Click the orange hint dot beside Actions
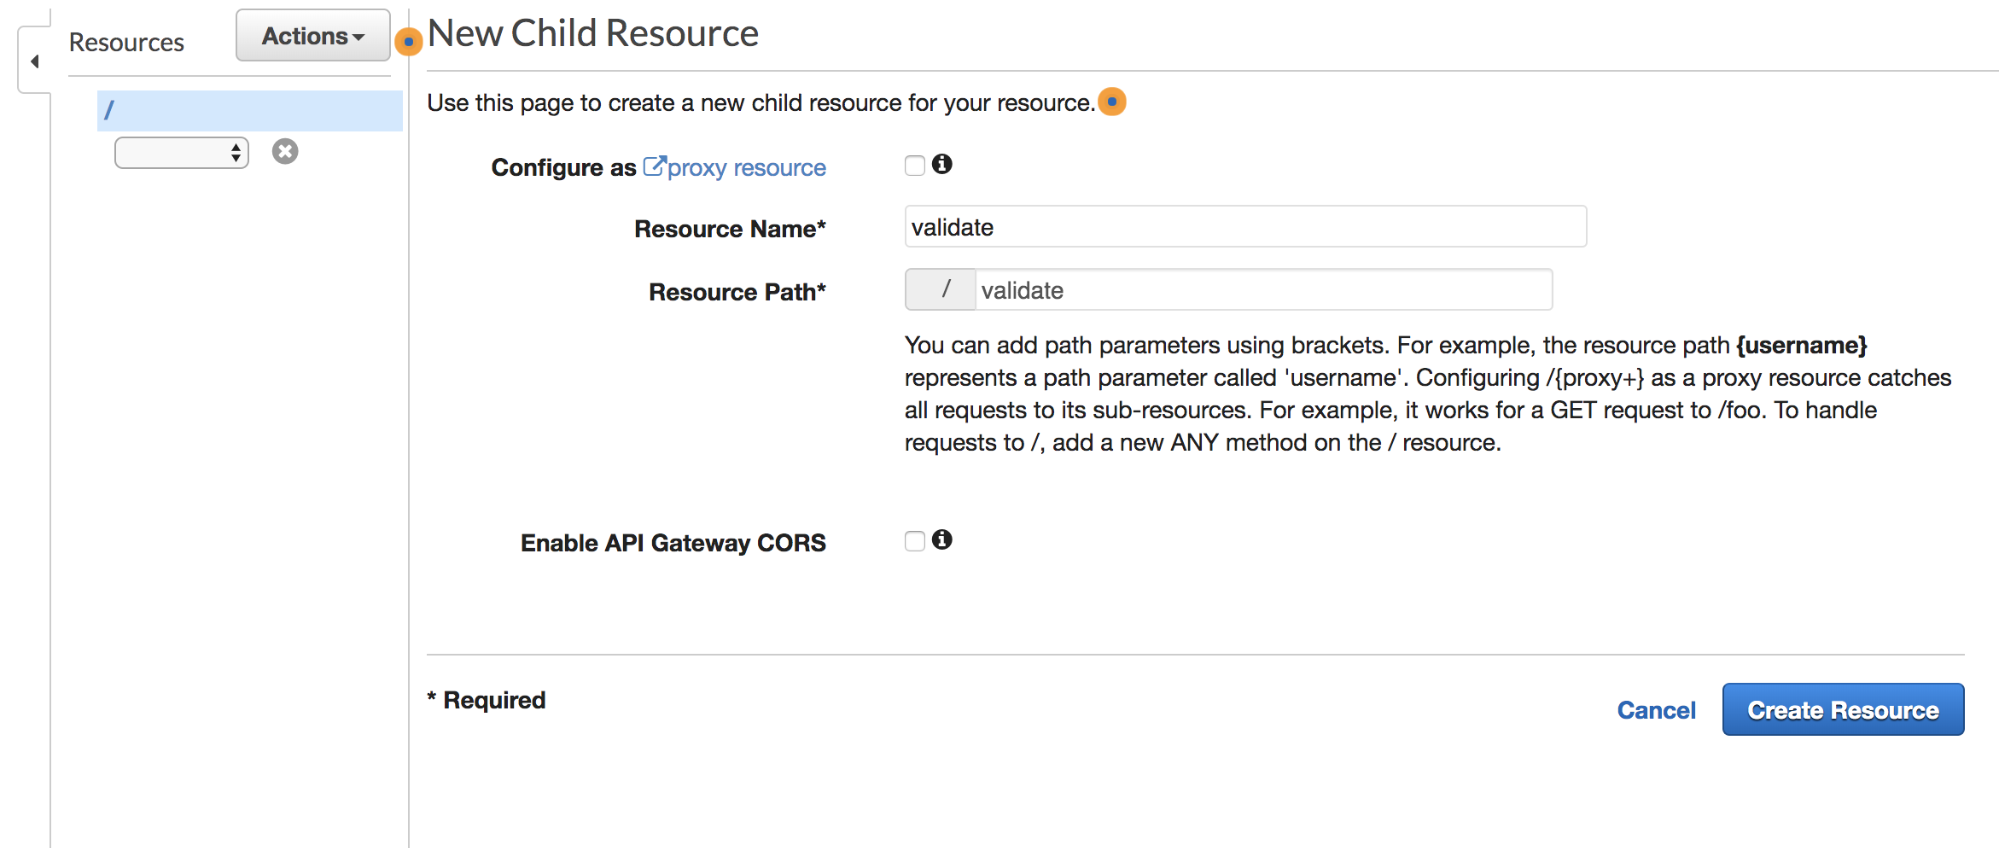1999x849 pixels. 408,42
